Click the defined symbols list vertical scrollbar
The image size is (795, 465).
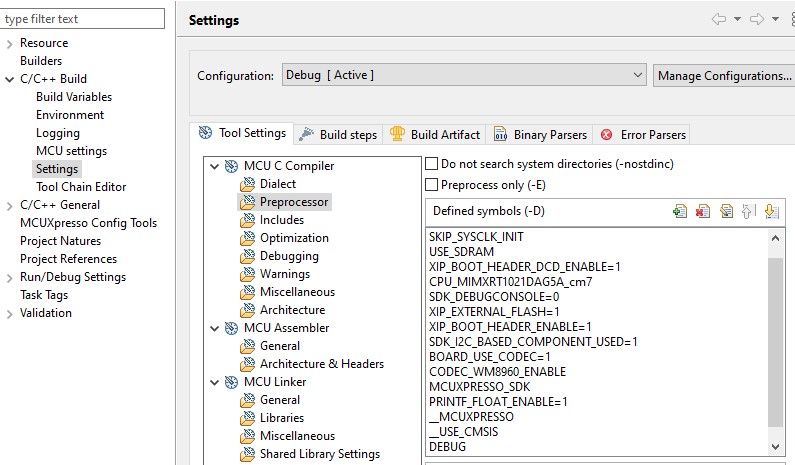coord(776,340)
